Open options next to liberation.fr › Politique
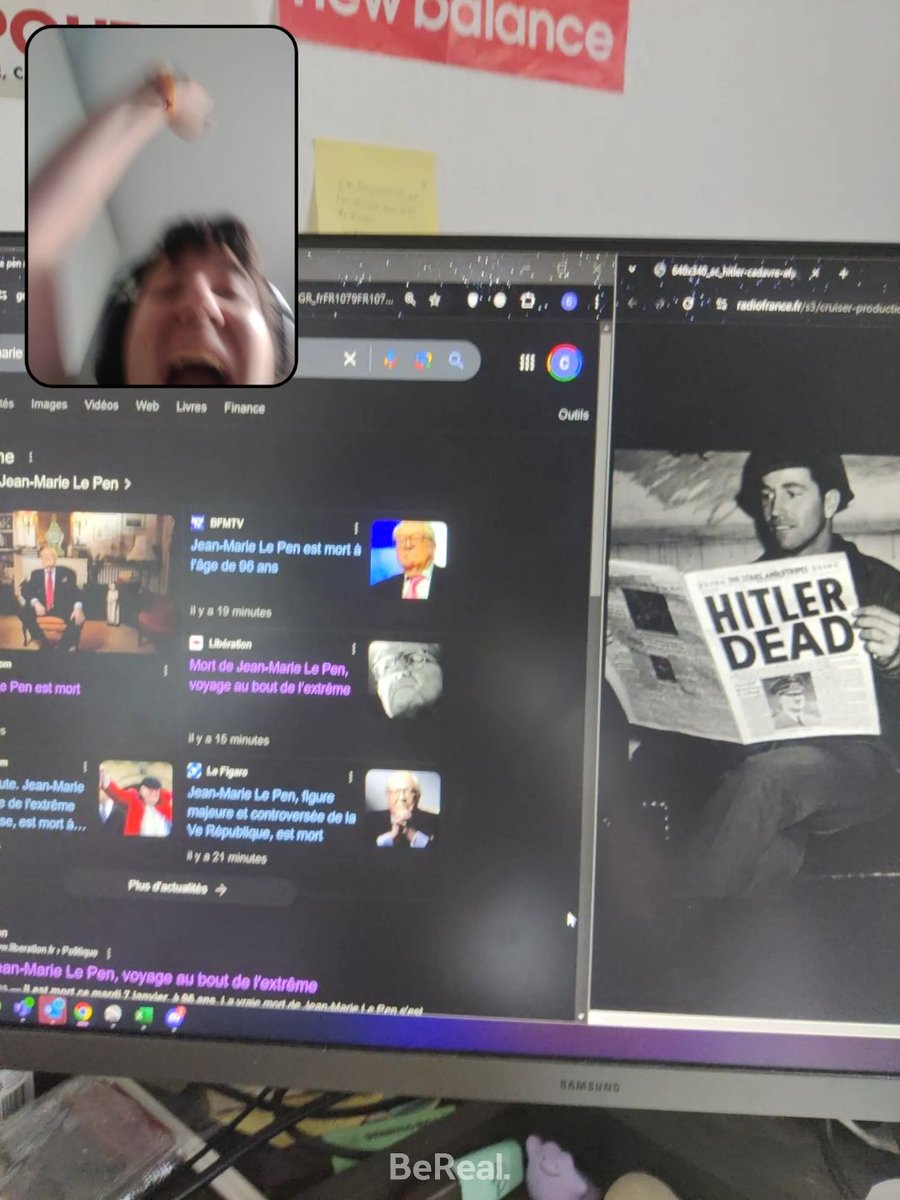 point(109,953)
